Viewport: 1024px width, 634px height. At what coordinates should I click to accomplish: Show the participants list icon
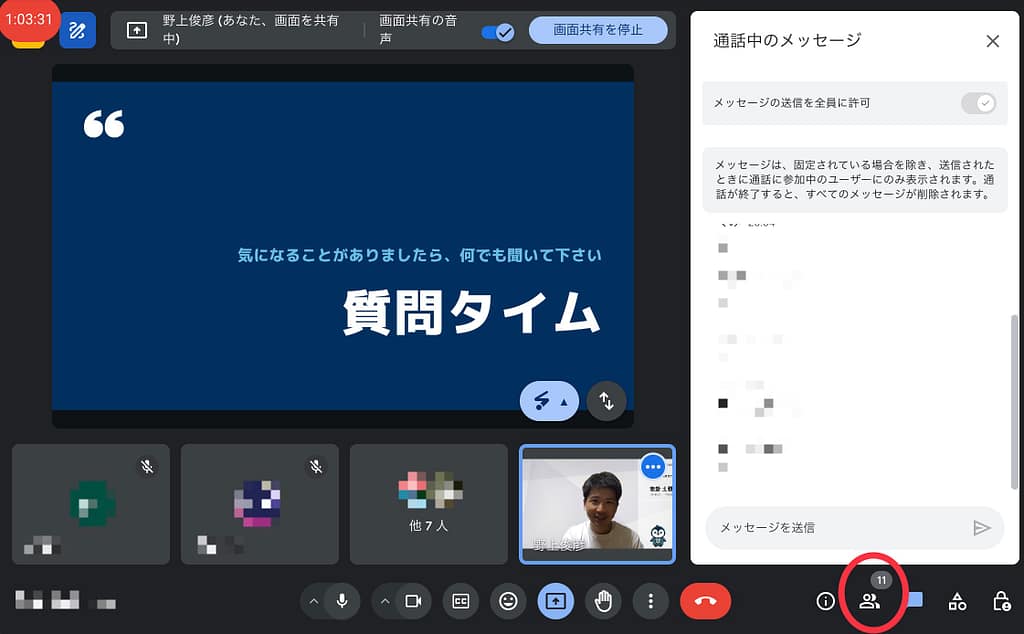(x=869, y=601)
